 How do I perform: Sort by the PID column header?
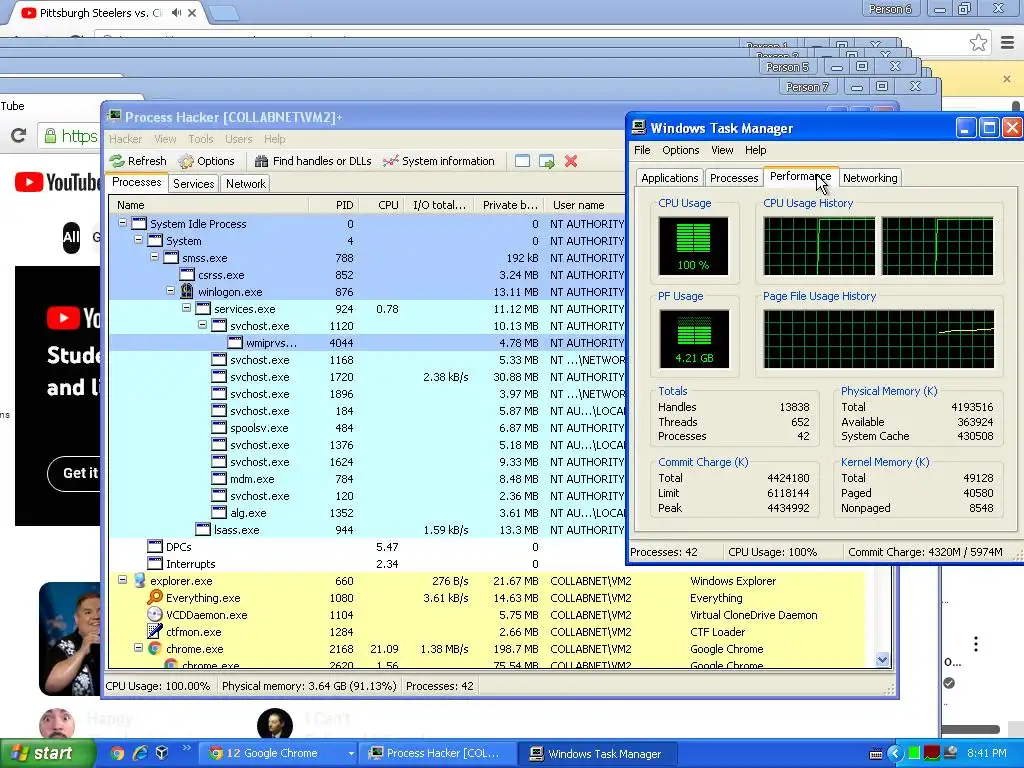coord(334,205)
